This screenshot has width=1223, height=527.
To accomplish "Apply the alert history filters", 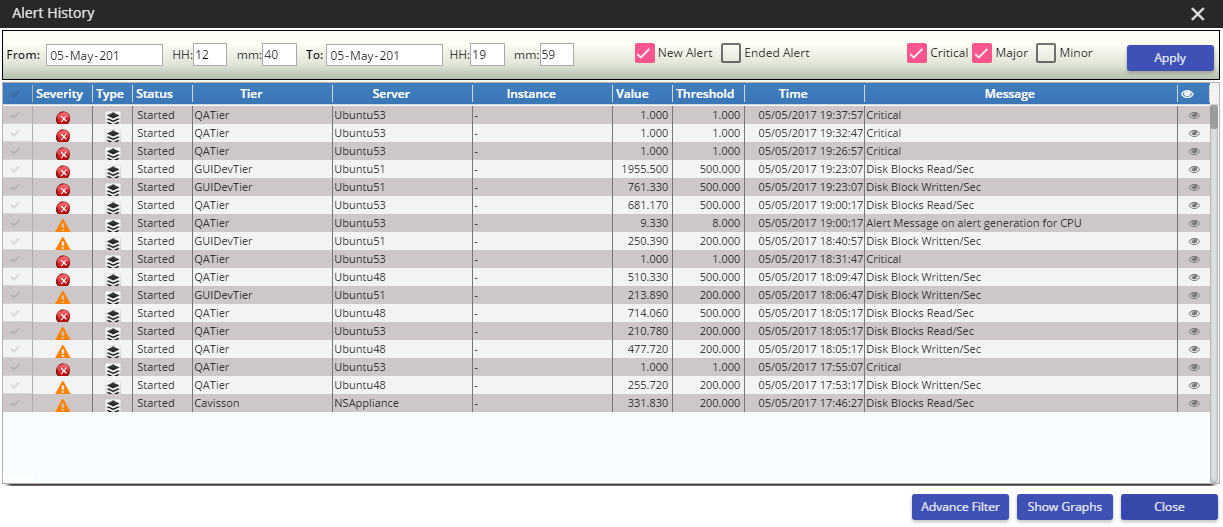I will [1170, 58].
